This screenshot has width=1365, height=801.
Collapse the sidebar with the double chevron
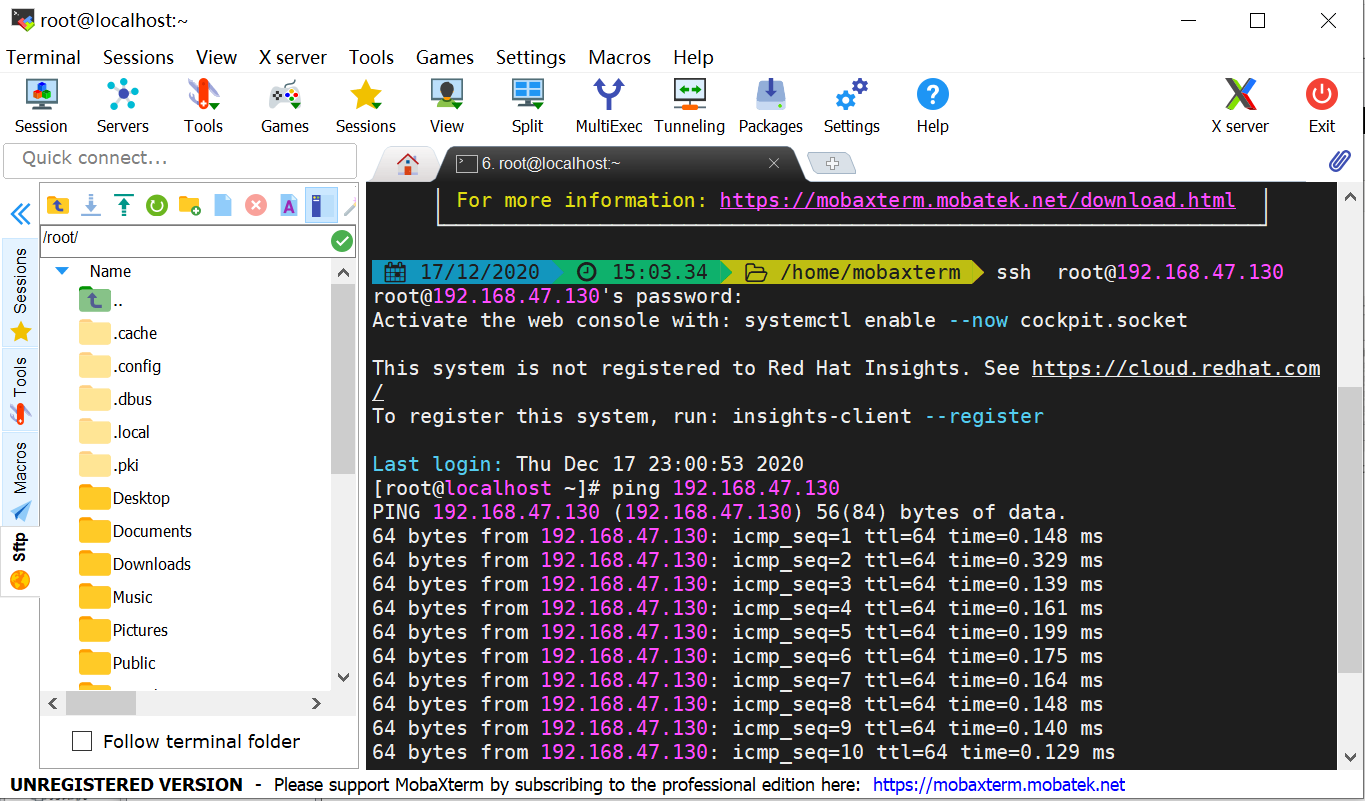point(20,214)
